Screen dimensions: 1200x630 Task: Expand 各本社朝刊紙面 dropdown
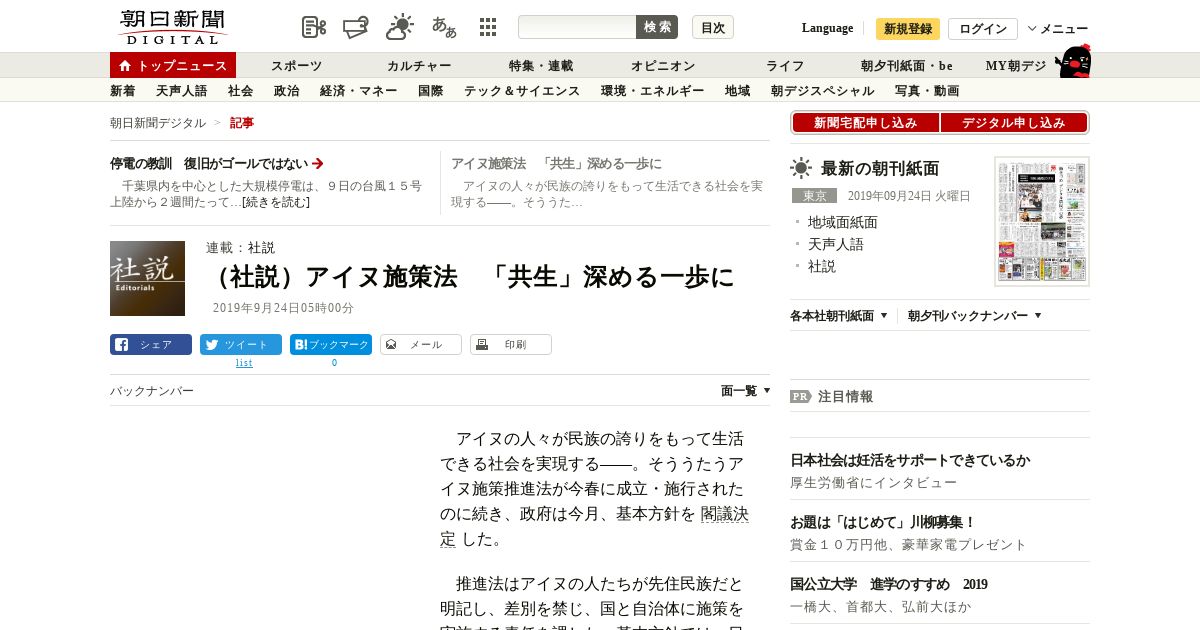point(838,316)
